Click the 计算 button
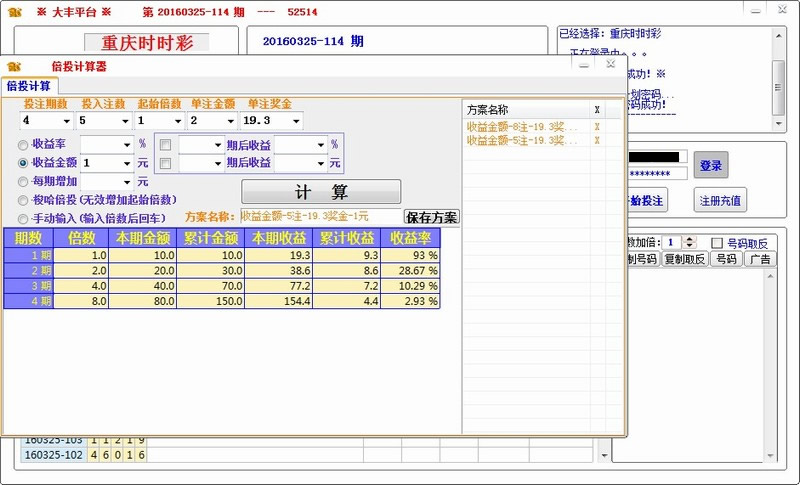The height and width of the screenshot is (485, 800). click(x=321, y=192)
